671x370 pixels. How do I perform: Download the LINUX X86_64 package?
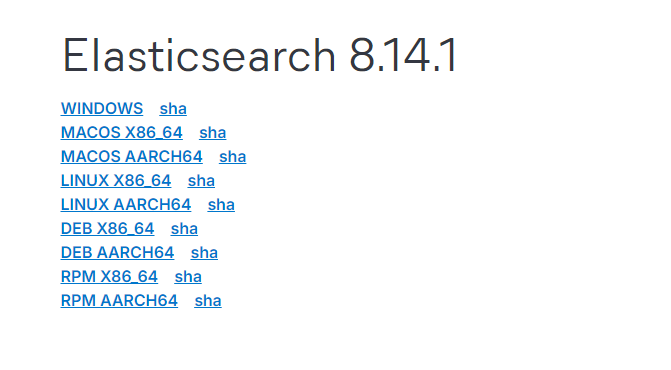tap(116, 181)
